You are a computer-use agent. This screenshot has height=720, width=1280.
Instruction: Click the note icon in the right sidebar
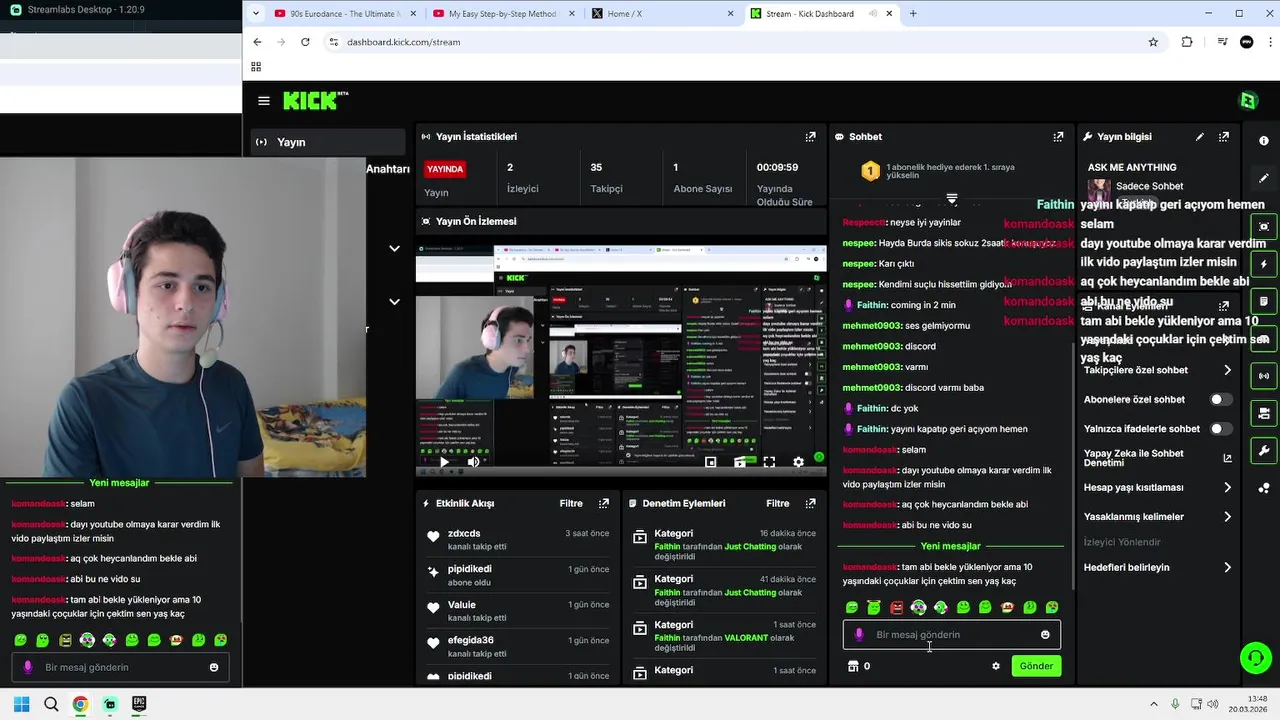click(x=1264, y=301)
